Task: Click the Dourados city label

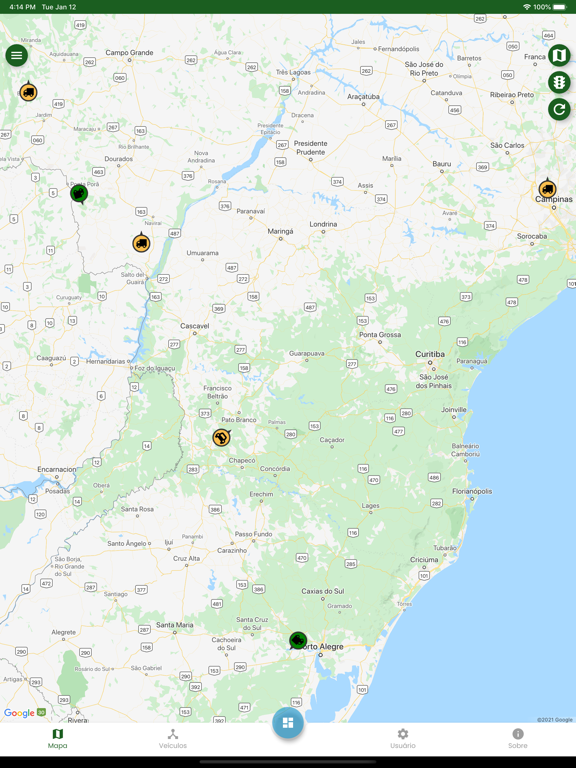Action: tap(119, 159)
